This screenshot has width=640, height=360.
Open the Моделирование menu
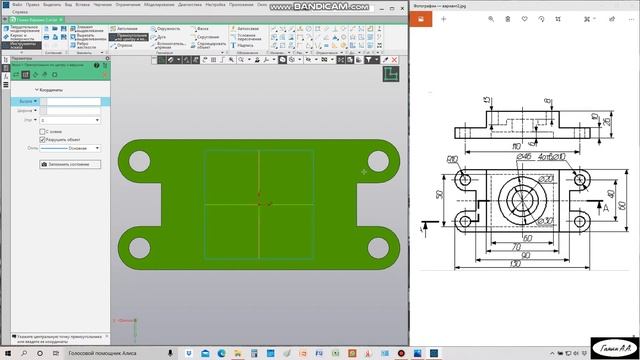[159, 5]
